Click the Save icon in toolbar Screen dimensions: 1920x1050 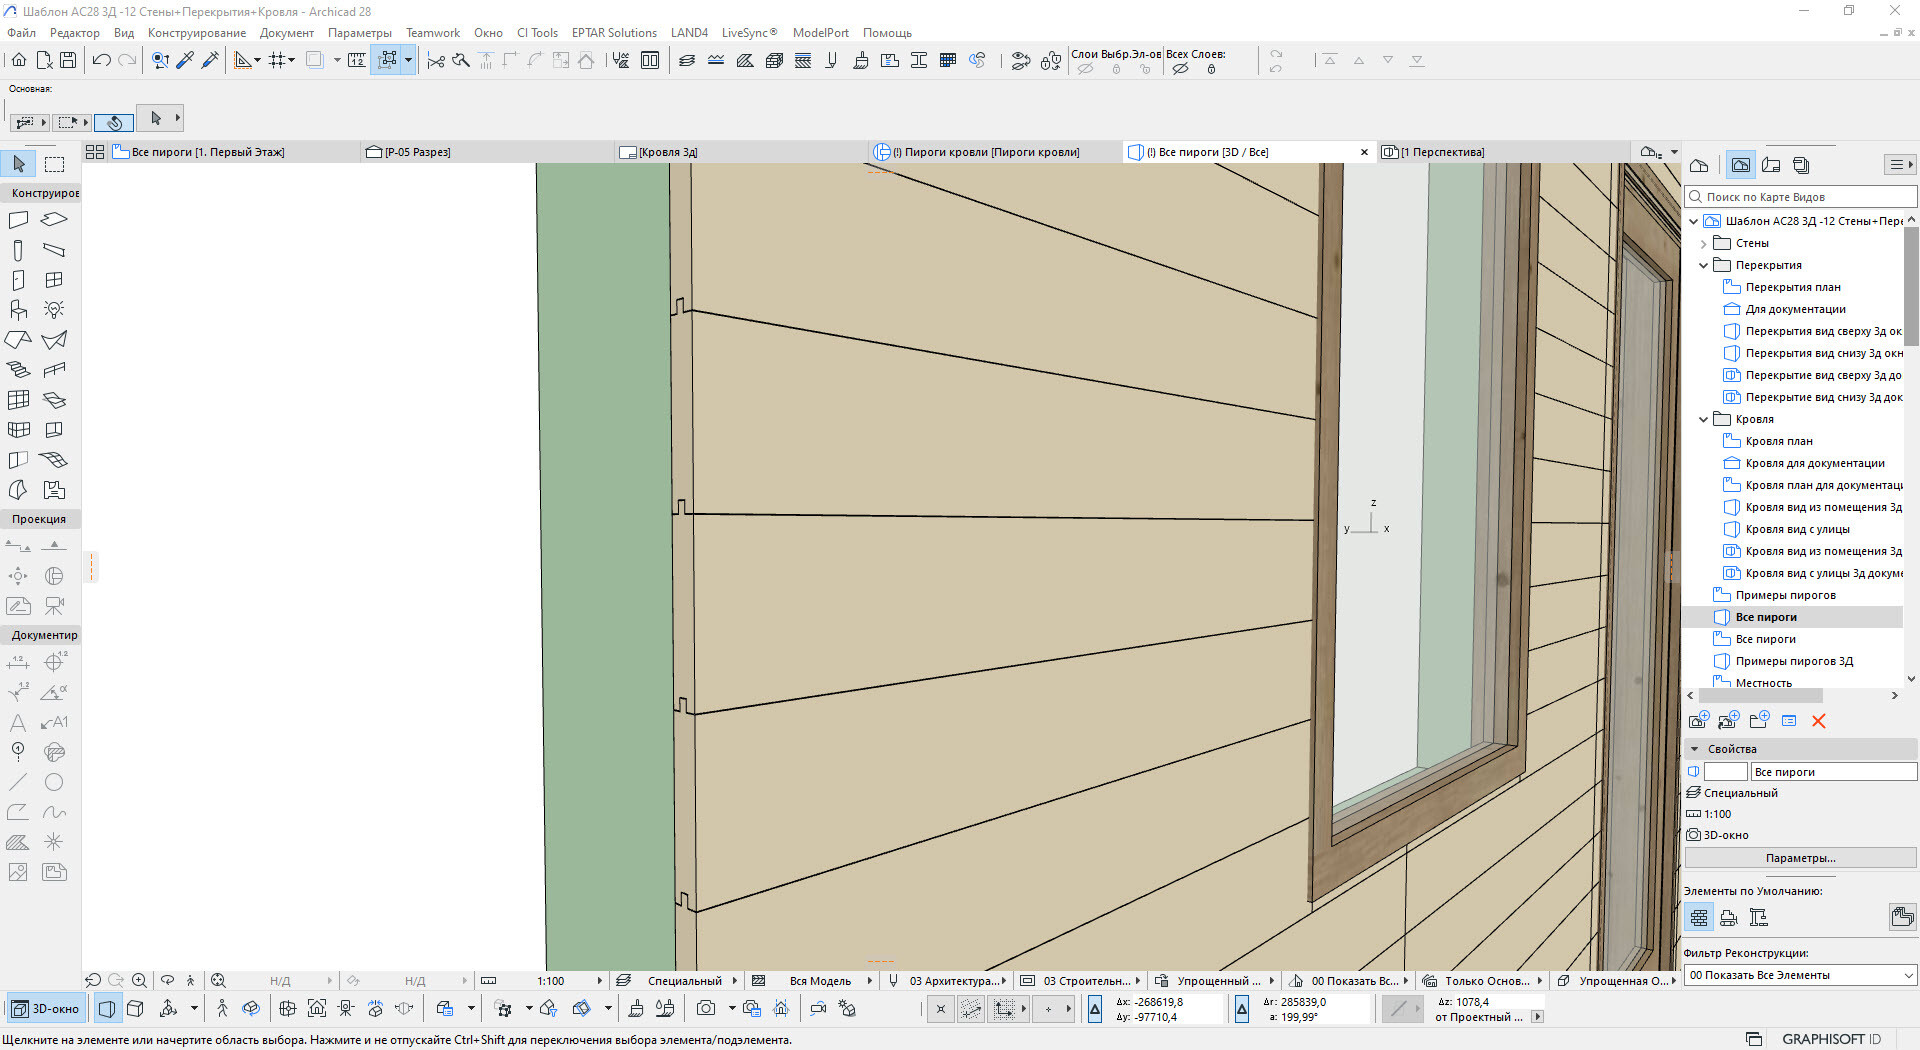(68, 60)
